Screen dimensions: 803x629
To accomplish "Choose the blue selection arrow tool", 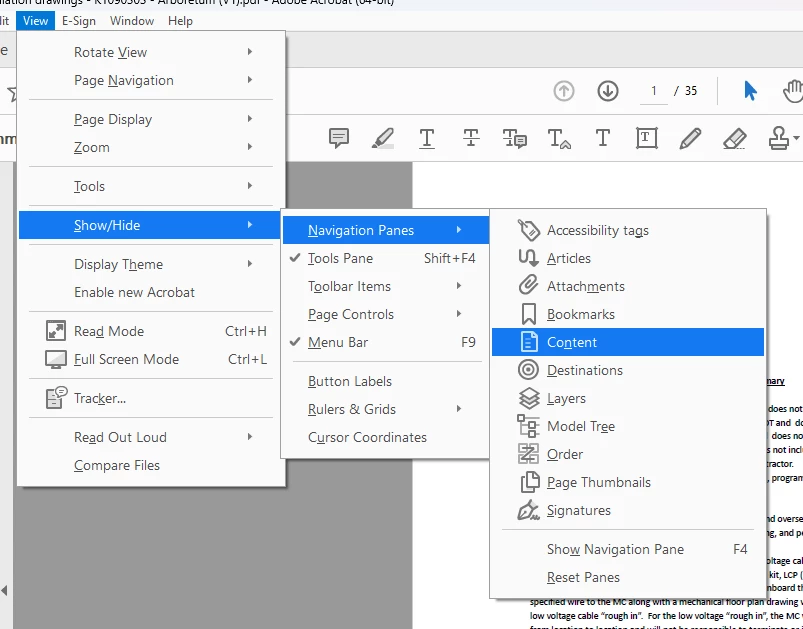I will tap(750, 91).
